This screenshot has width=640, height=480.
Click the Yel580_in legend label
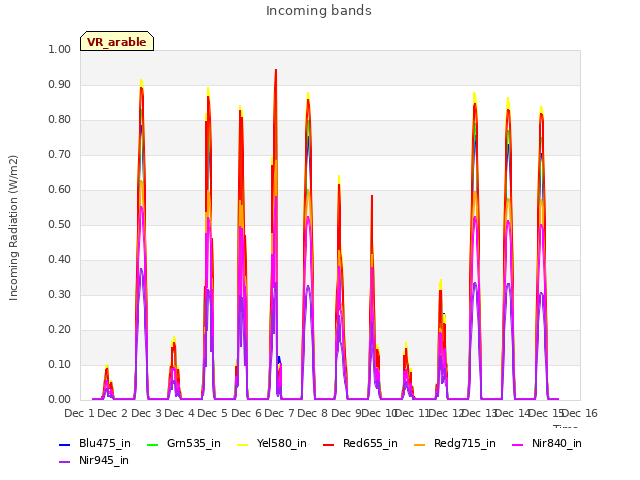click(x=282, y=443)
